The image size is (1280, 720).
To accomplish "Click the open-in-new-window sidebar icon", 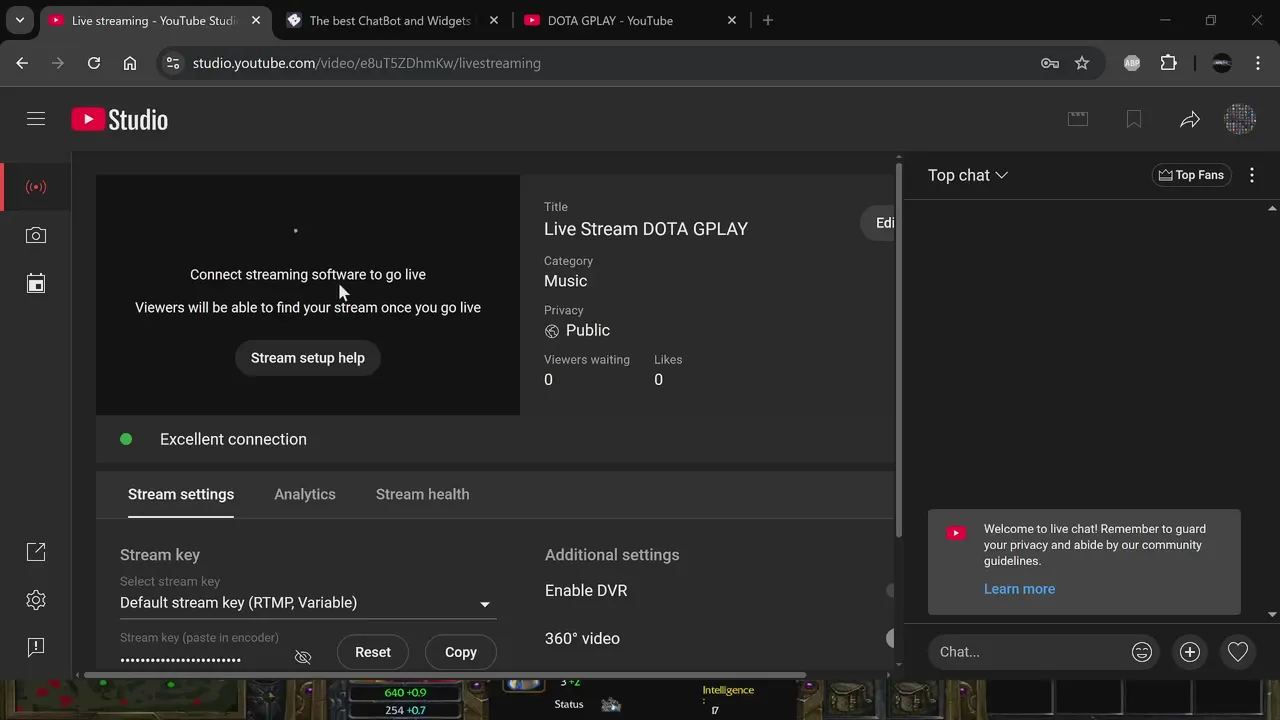I will [x=36, y=552].
